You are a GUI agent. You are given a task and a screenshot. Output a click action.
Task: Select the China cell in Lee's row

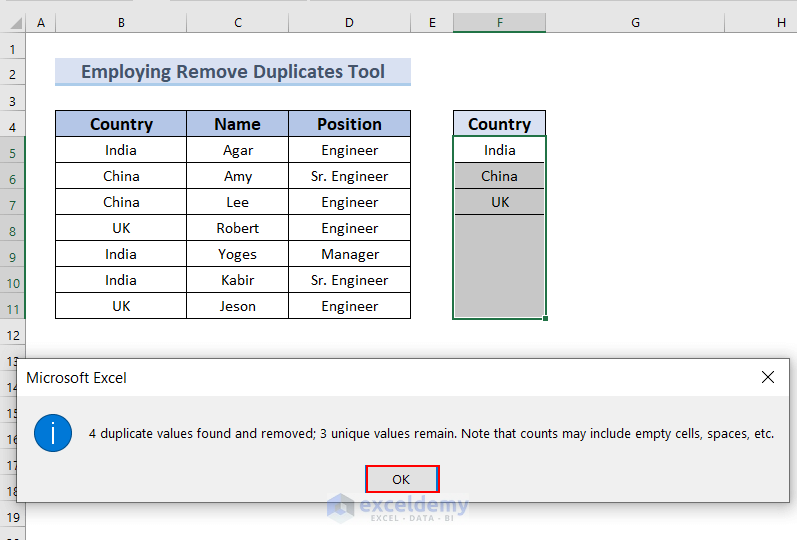tap(121, 202)
